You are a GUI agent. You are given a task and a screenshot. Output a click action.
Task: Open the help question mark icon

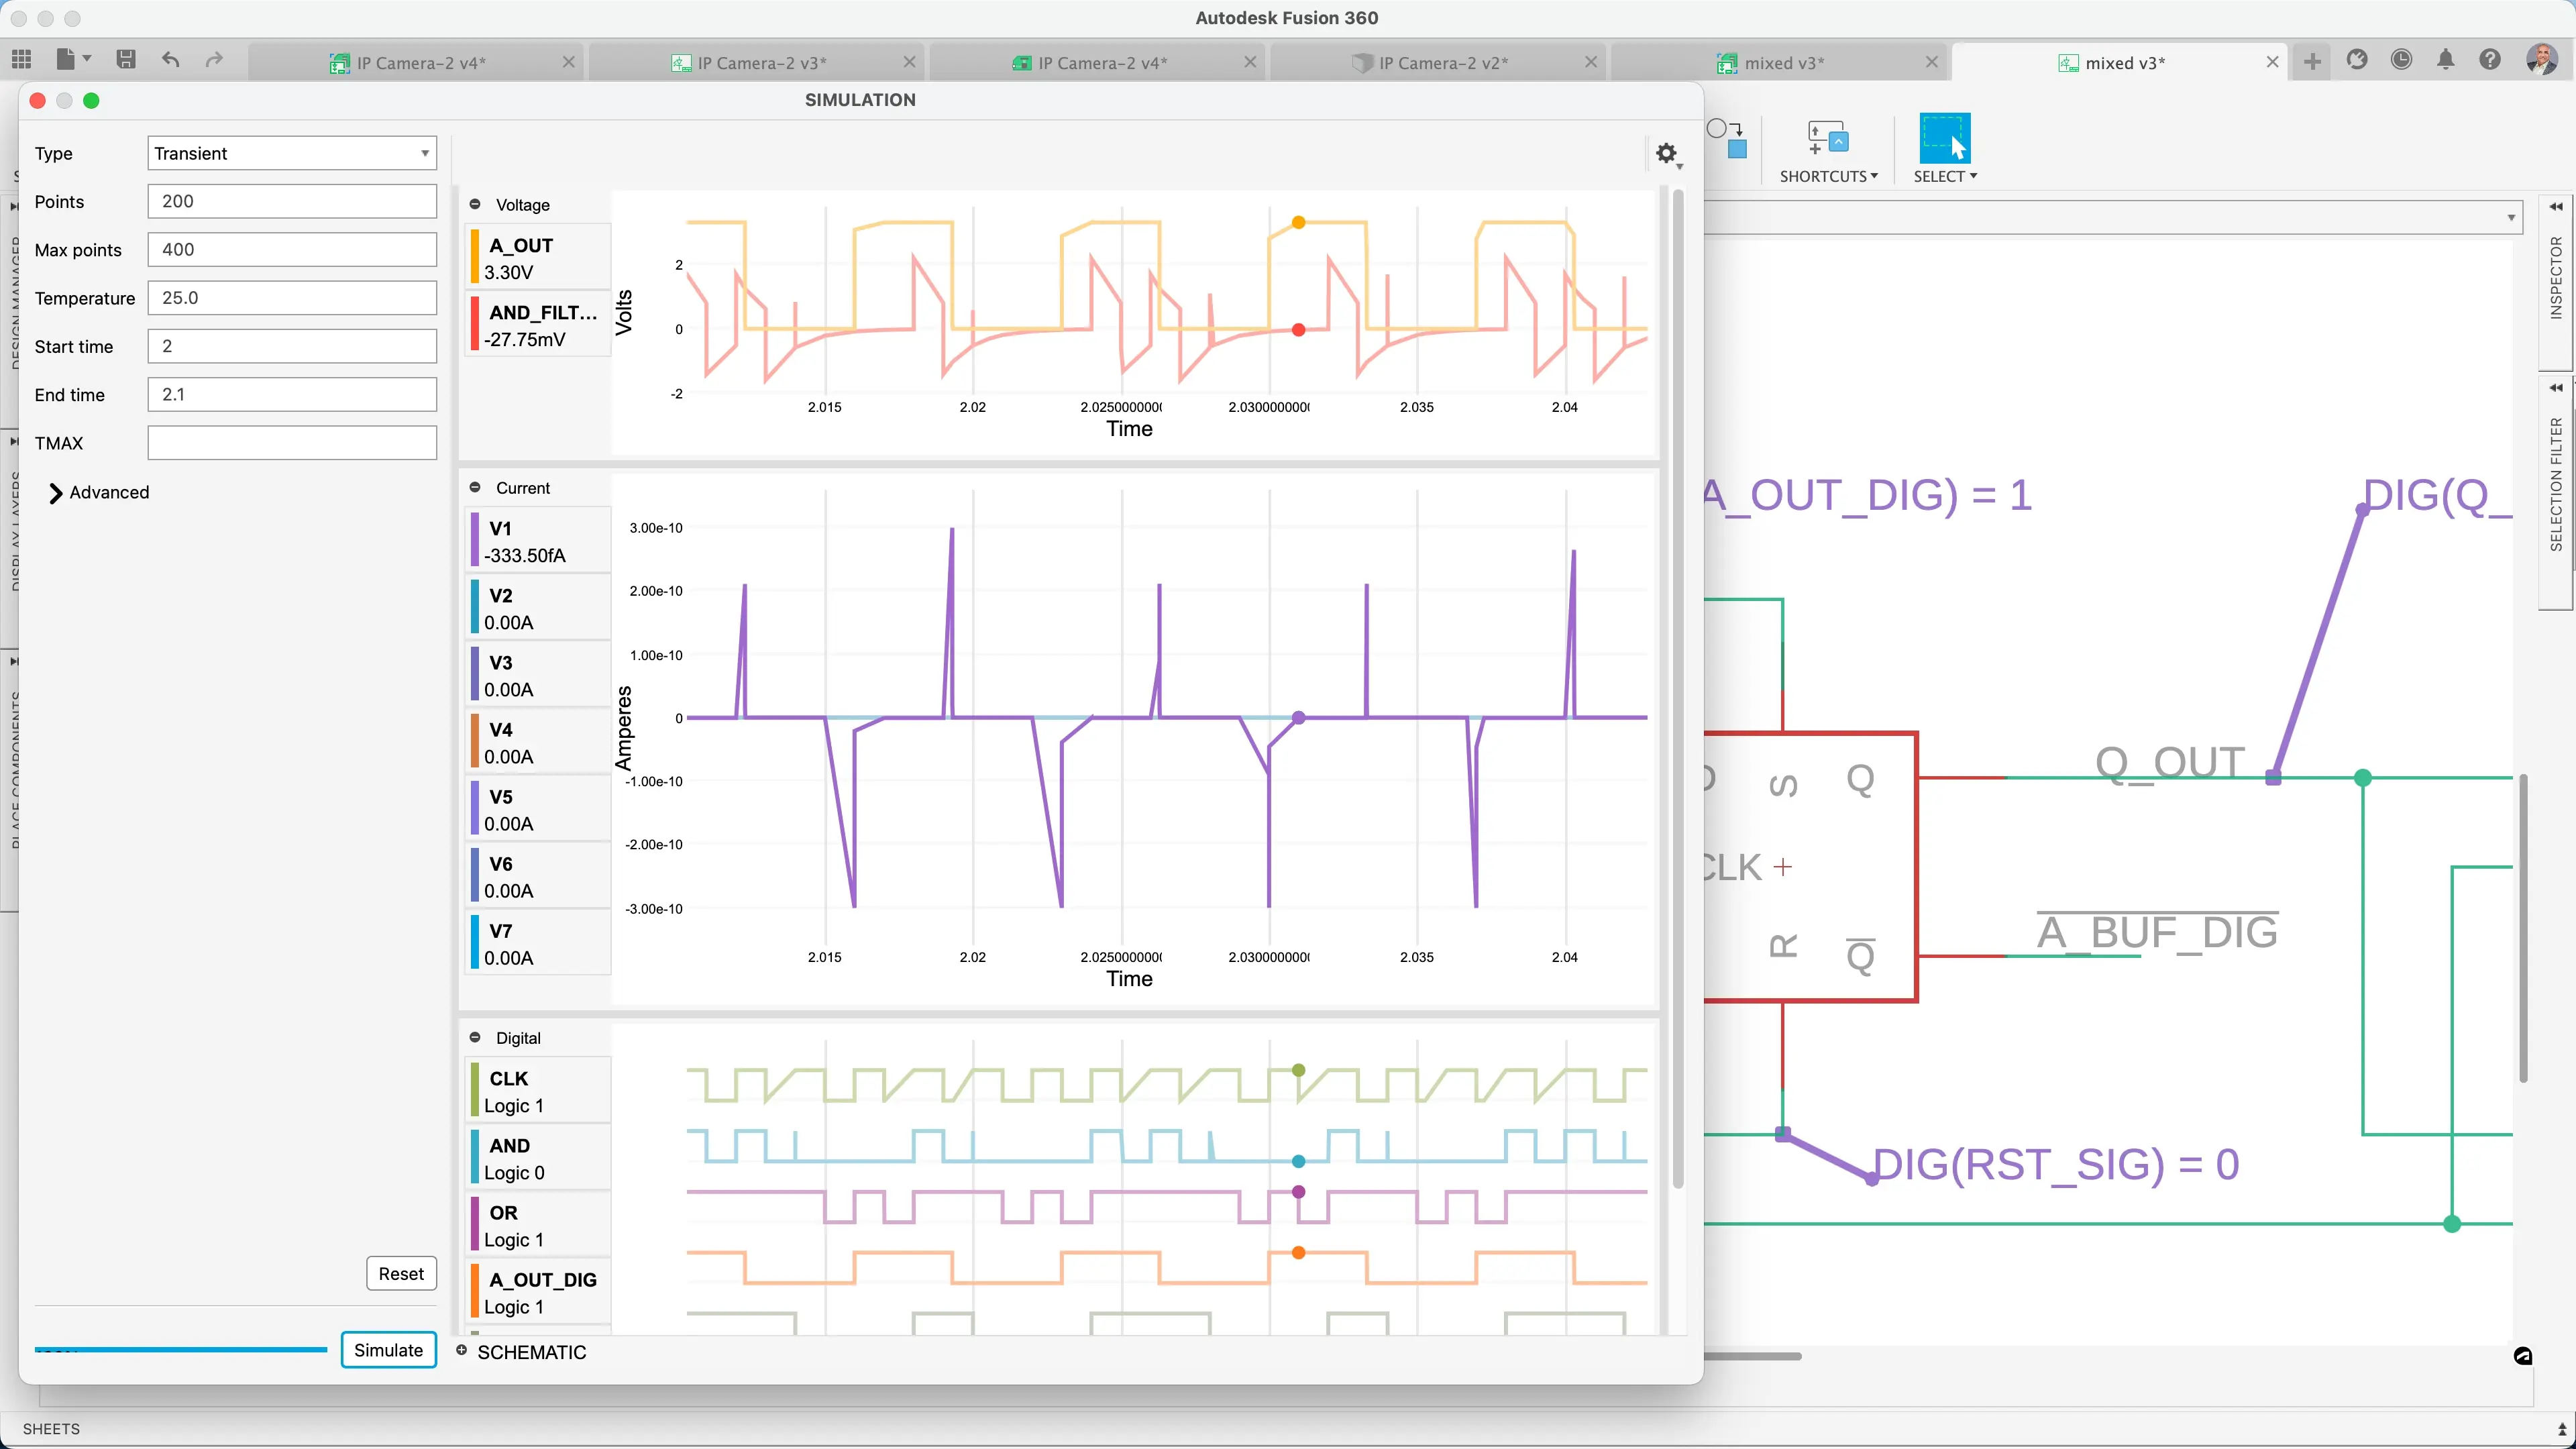pyautogui.click(x=2490, y=60)
